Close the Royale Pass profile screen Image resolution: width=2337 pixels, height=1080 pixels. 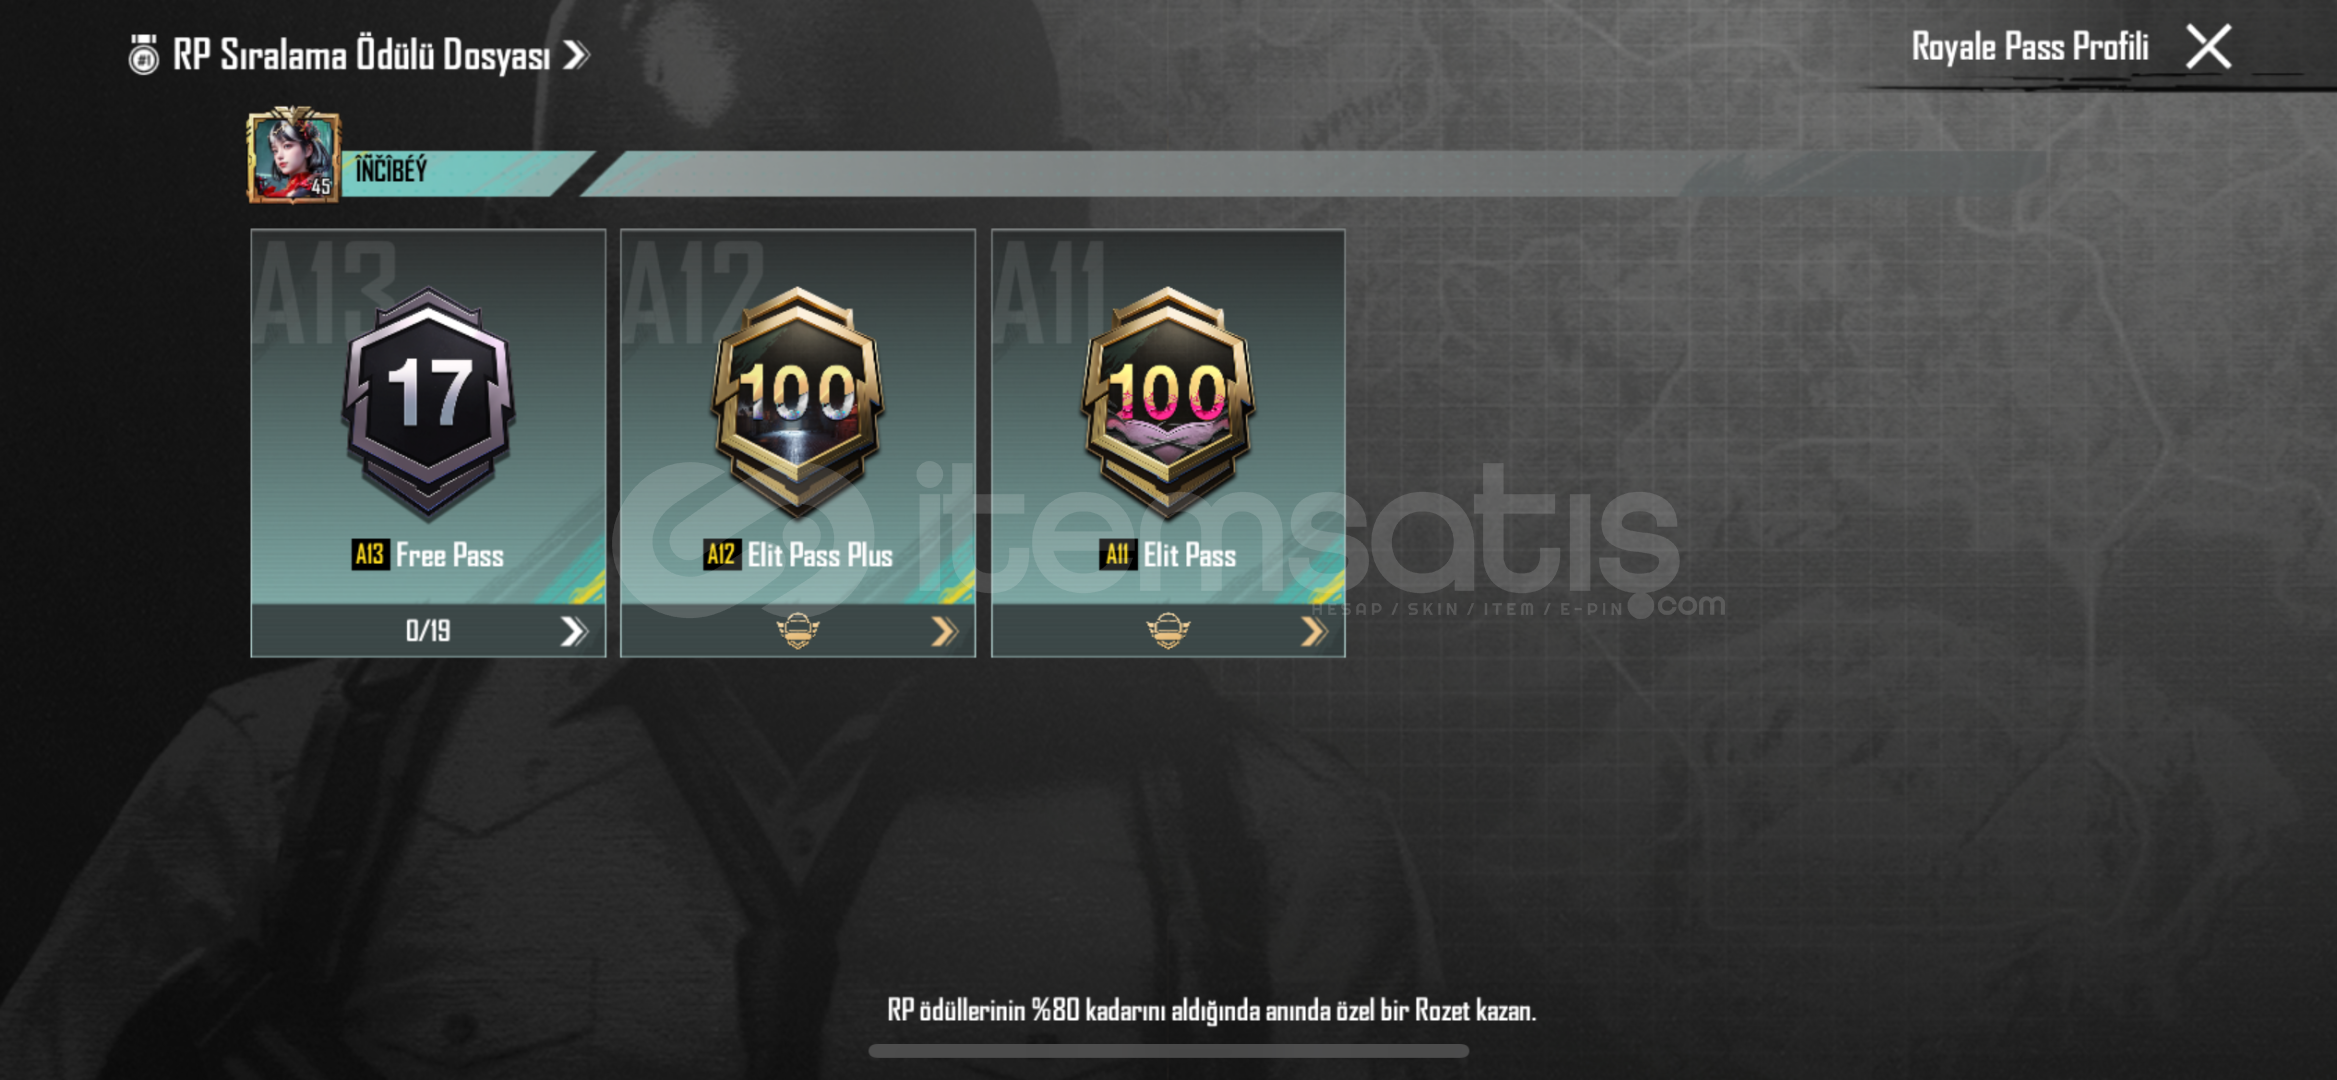point(2208,47)
